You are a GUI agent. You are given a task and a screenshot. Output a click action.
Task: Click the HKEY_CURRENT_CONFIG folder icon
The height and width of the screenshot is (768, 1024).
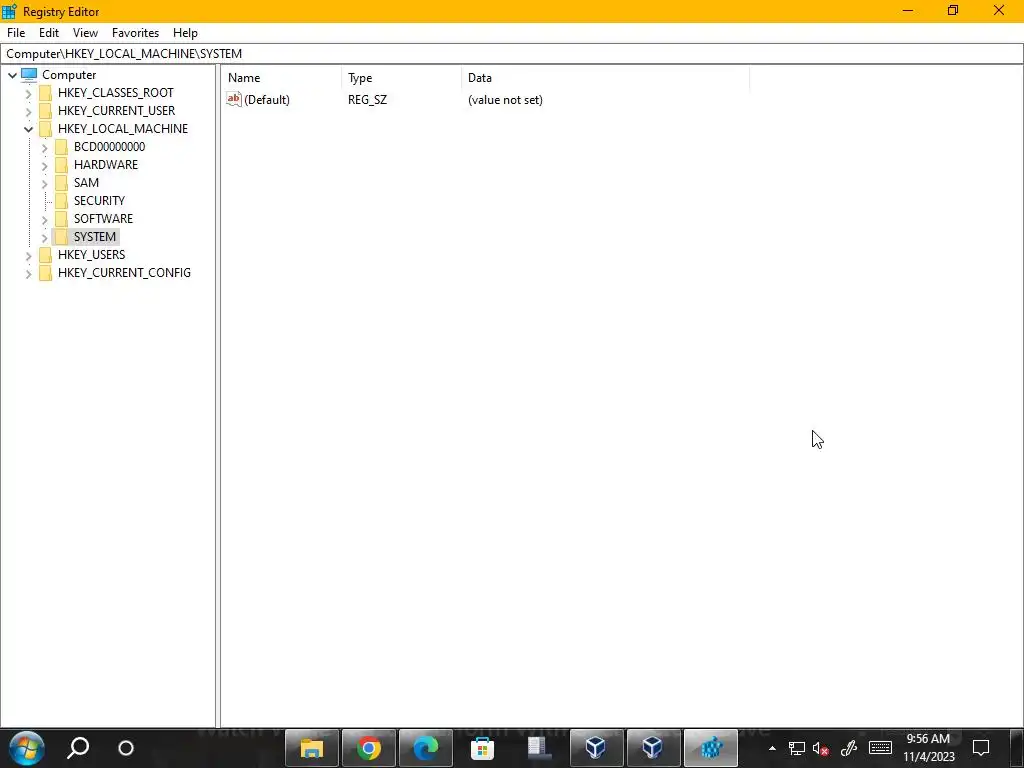pos(45,273)
